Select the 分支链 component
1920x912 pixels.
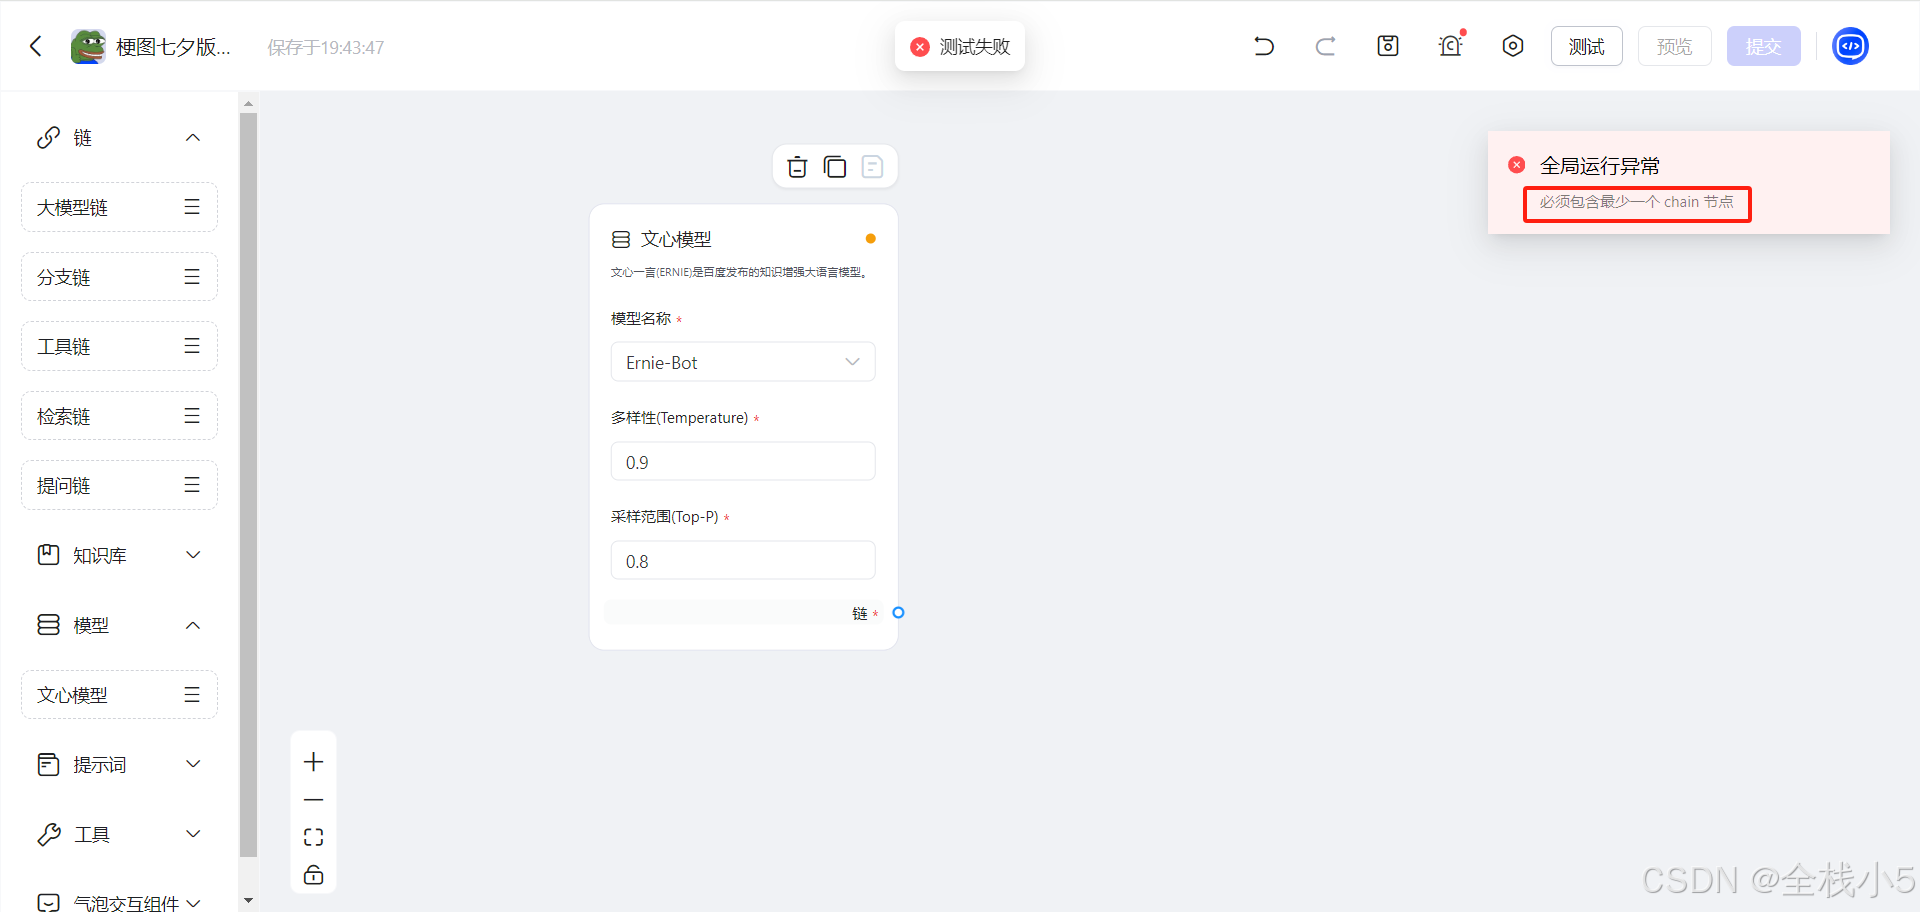(119, 277)
